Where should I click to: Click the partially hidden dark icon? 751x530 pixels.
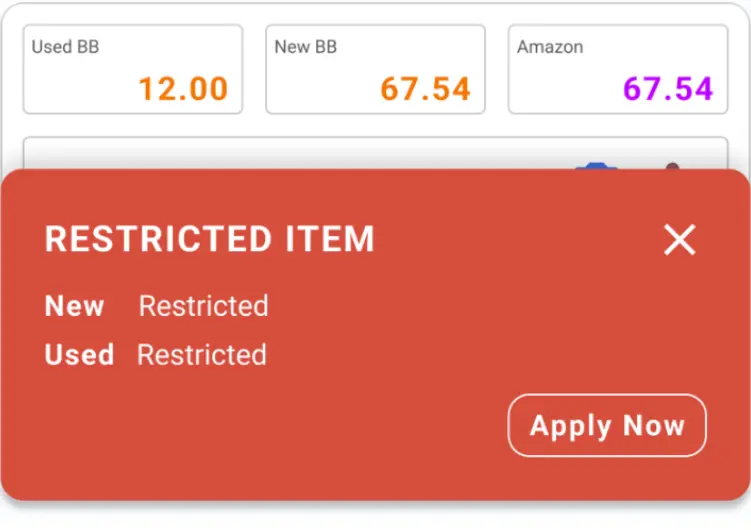tap(672, 165)
